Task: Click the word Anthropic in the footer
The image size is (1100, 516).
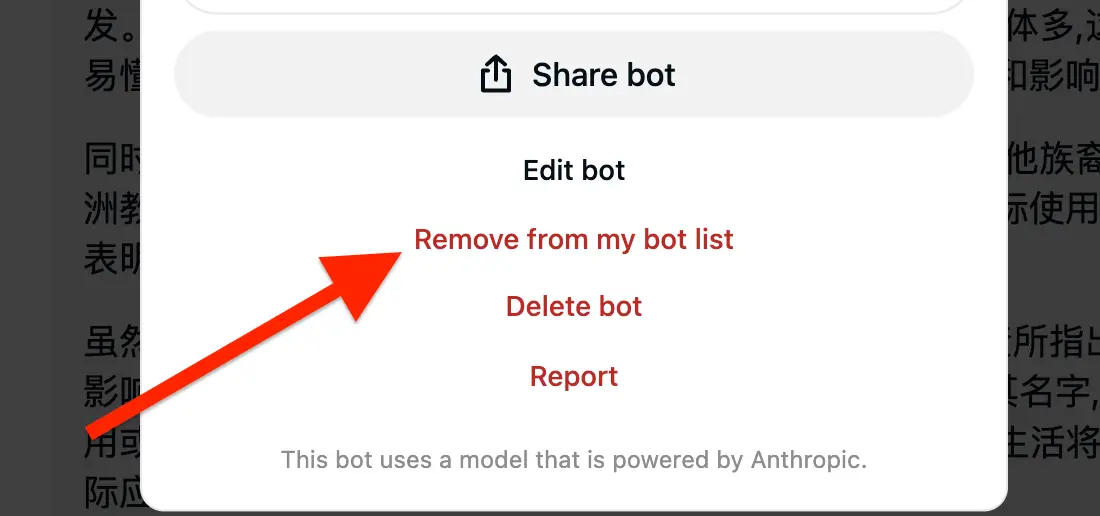Action: (x=808, y=460)
